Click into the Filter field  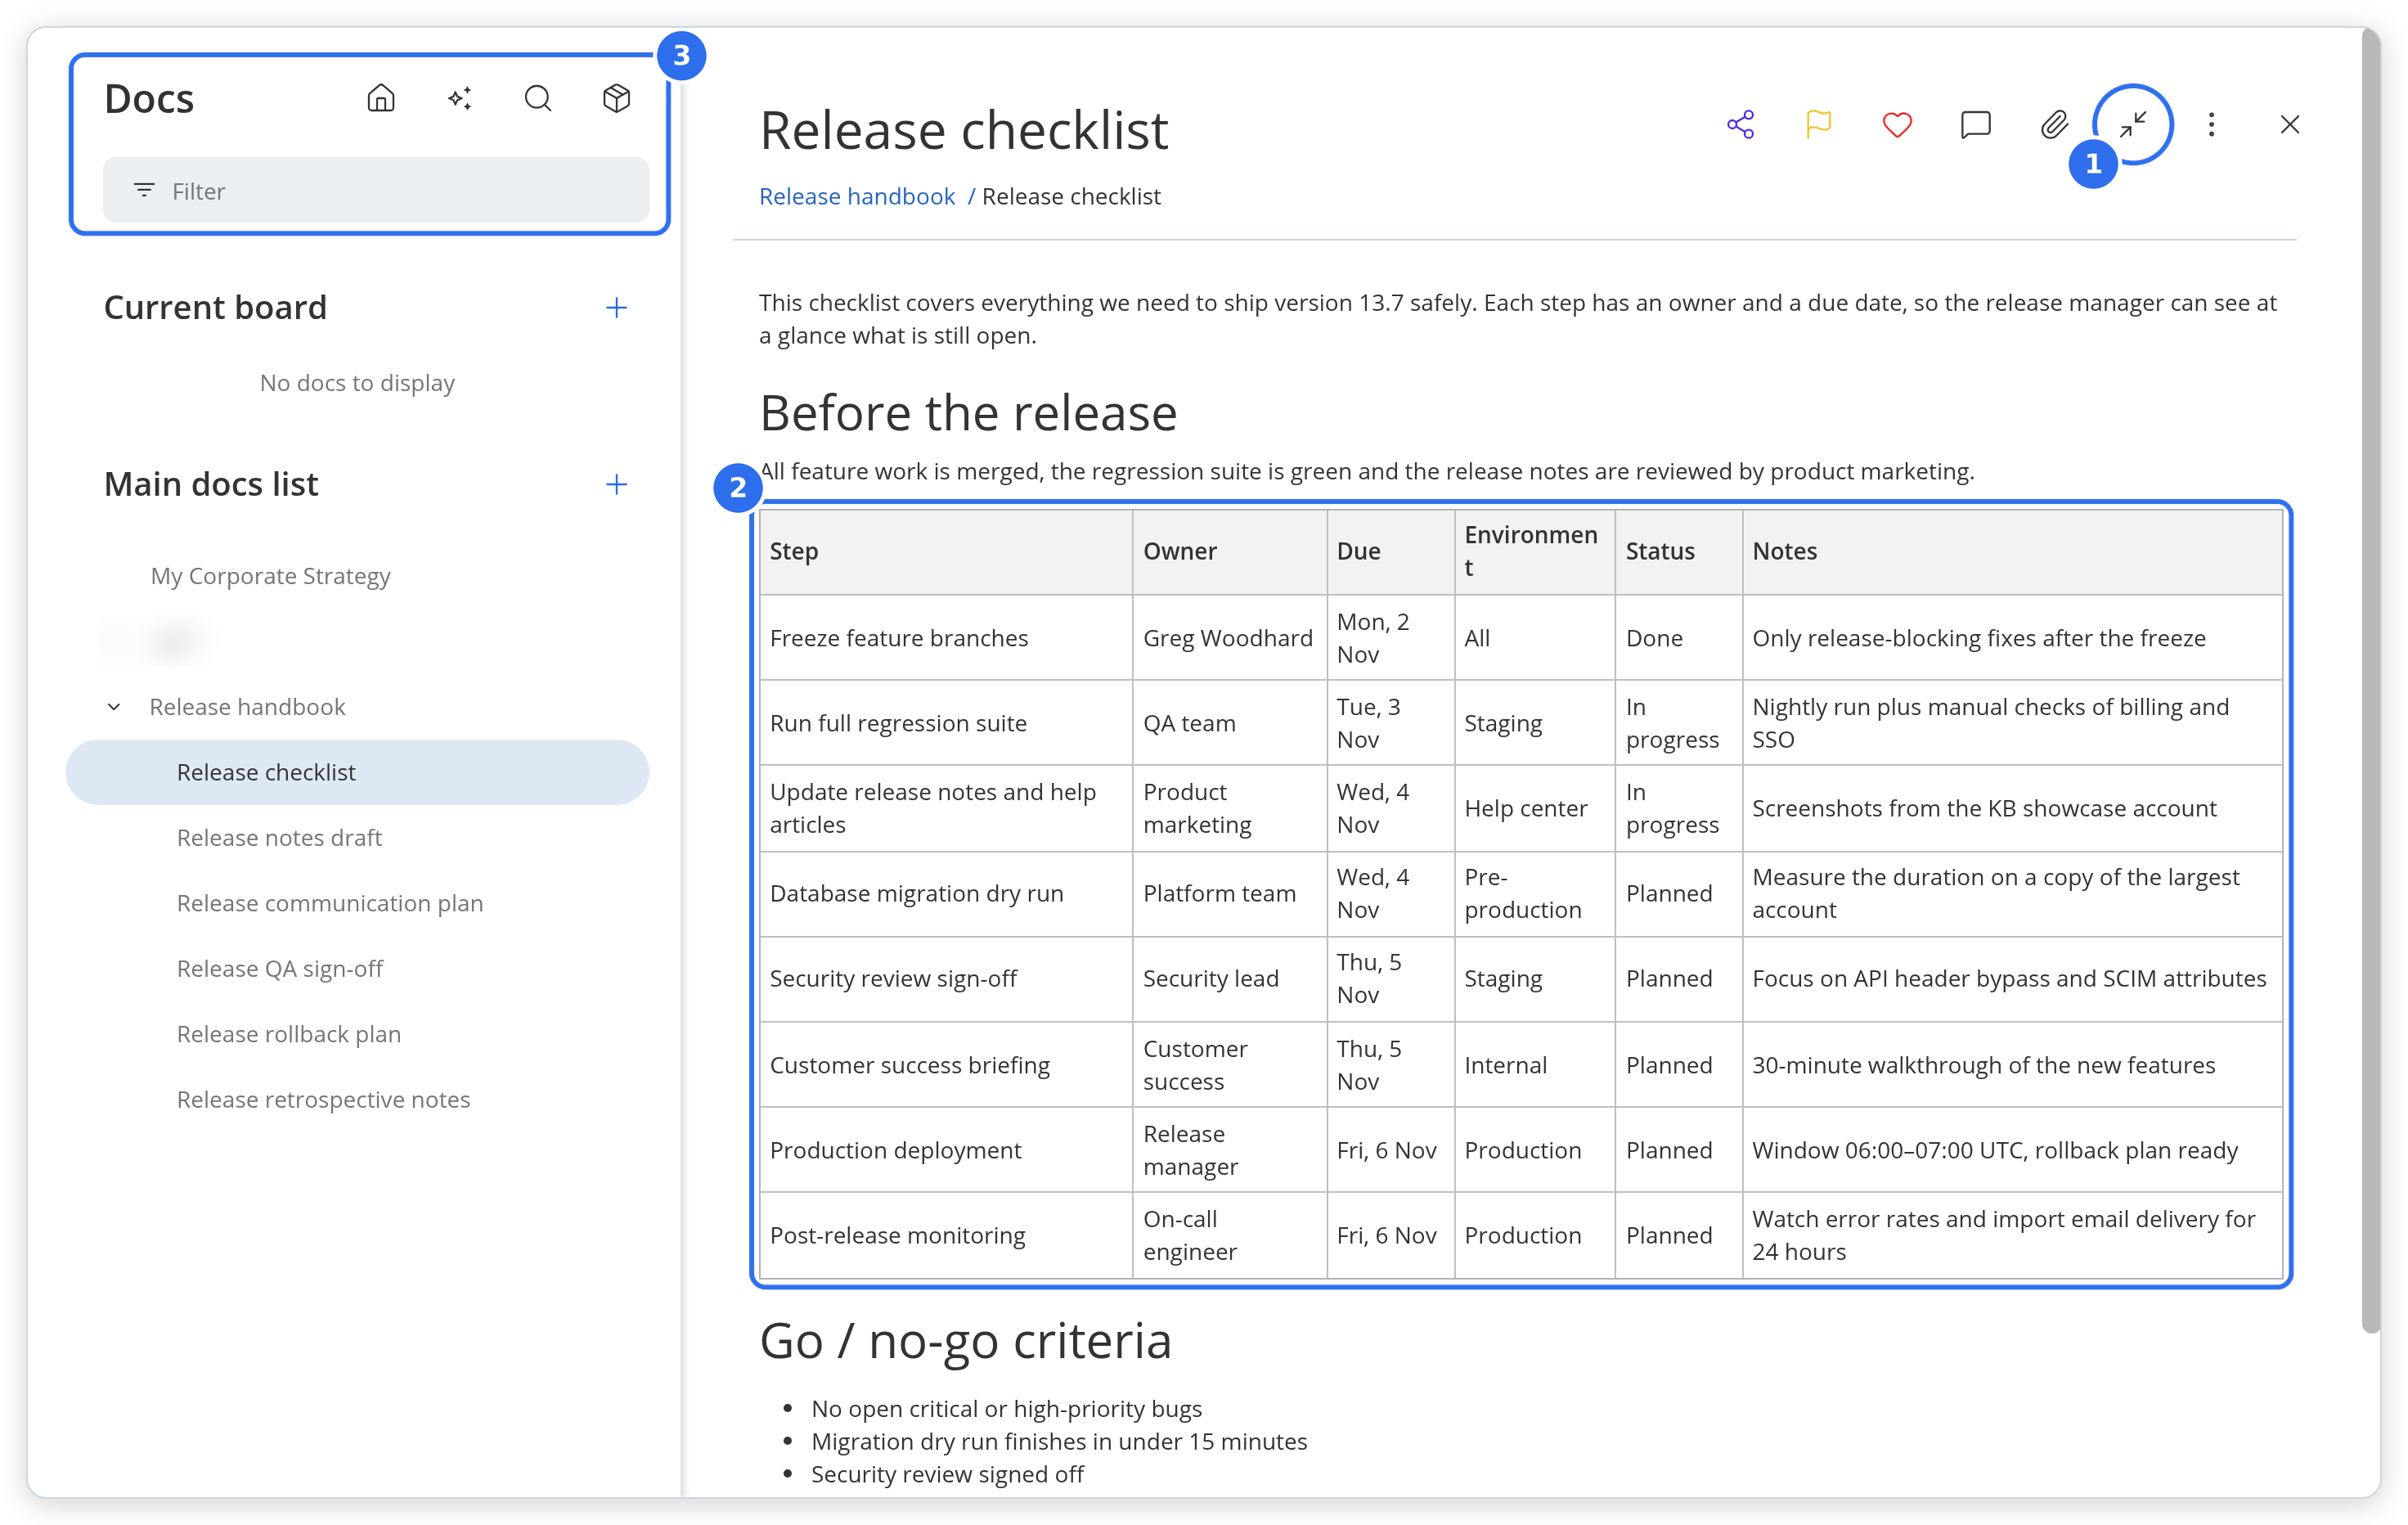pyautogui.click(x=376, y=190)
